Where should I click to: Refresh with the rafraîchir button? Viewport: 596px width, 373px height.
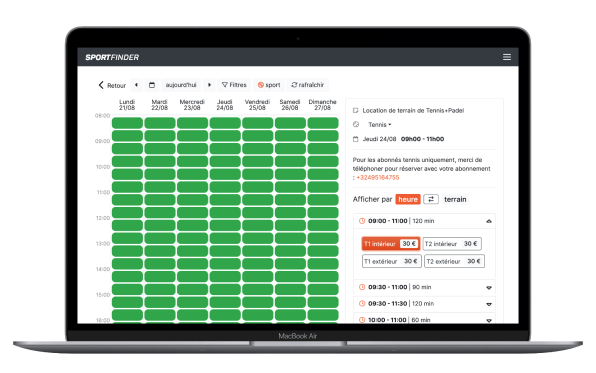click(x=308, y=85)
